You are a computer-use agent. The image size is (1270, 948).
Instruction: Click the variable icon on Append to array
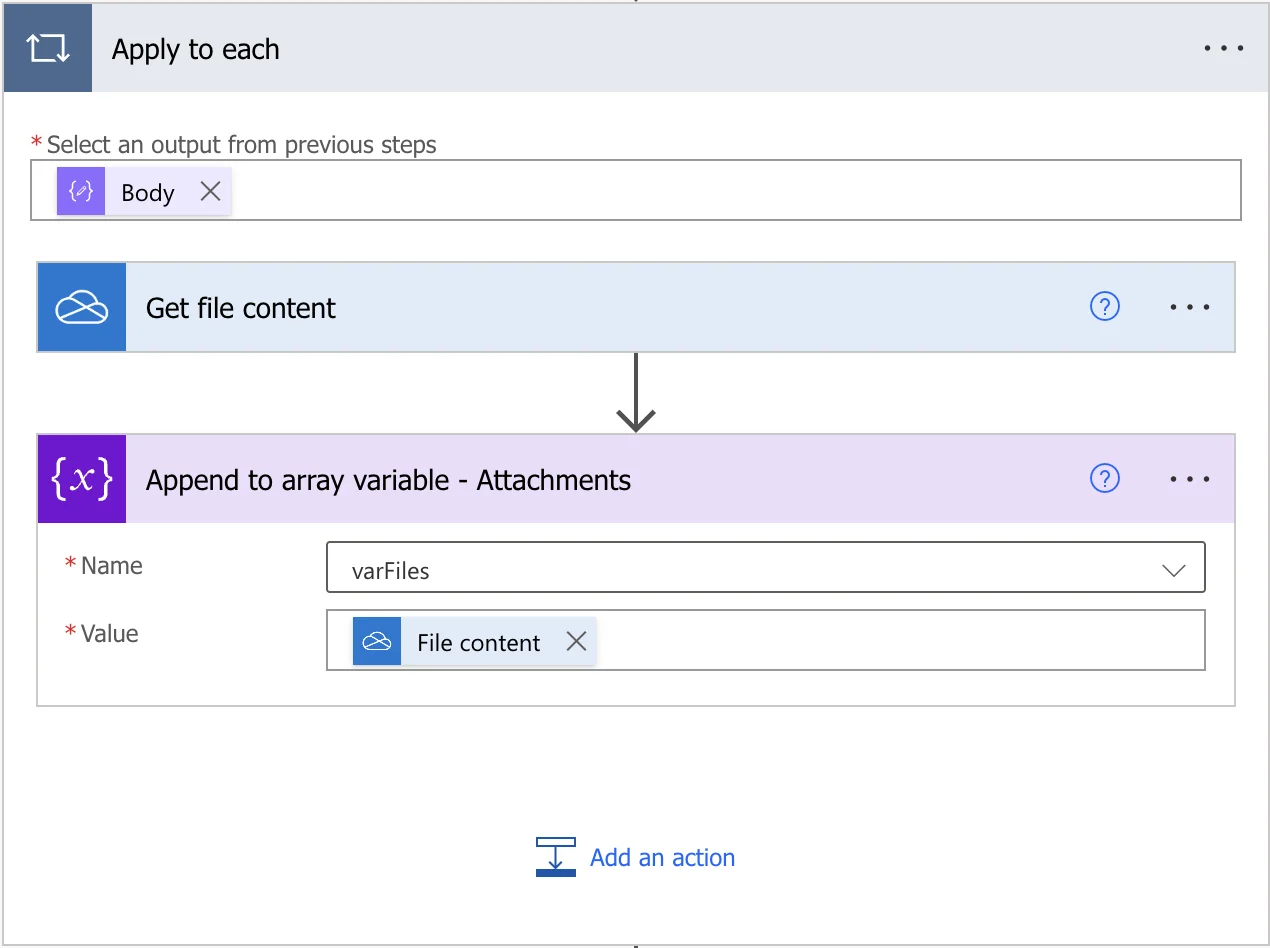(82, 479)
